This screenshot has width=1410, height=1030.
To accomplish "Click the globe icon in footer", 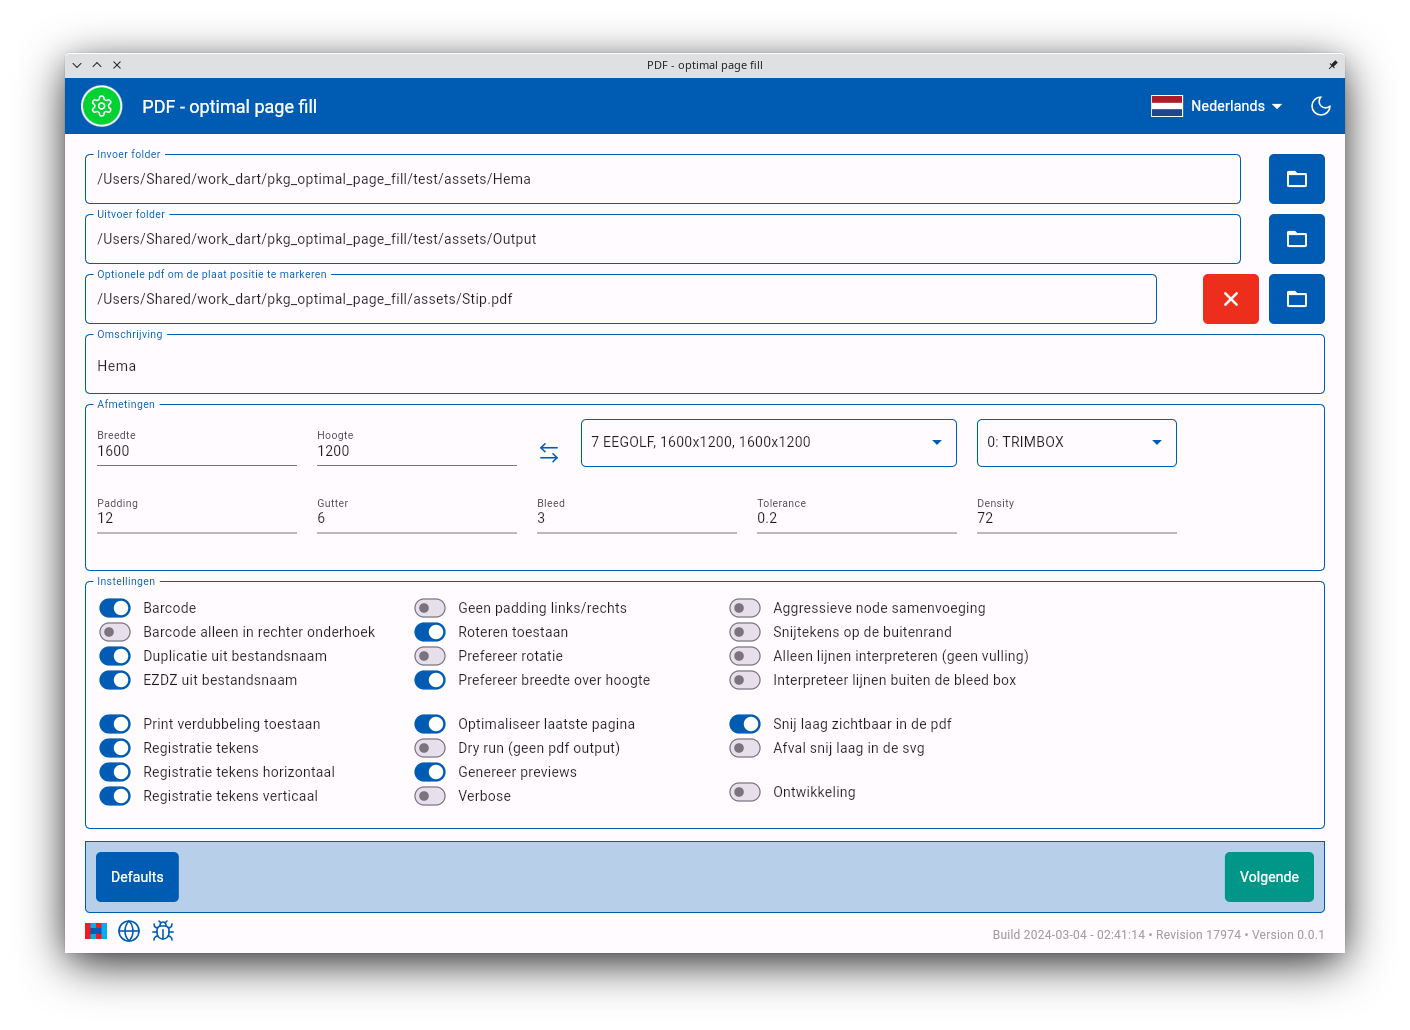I will coord(129,931).
